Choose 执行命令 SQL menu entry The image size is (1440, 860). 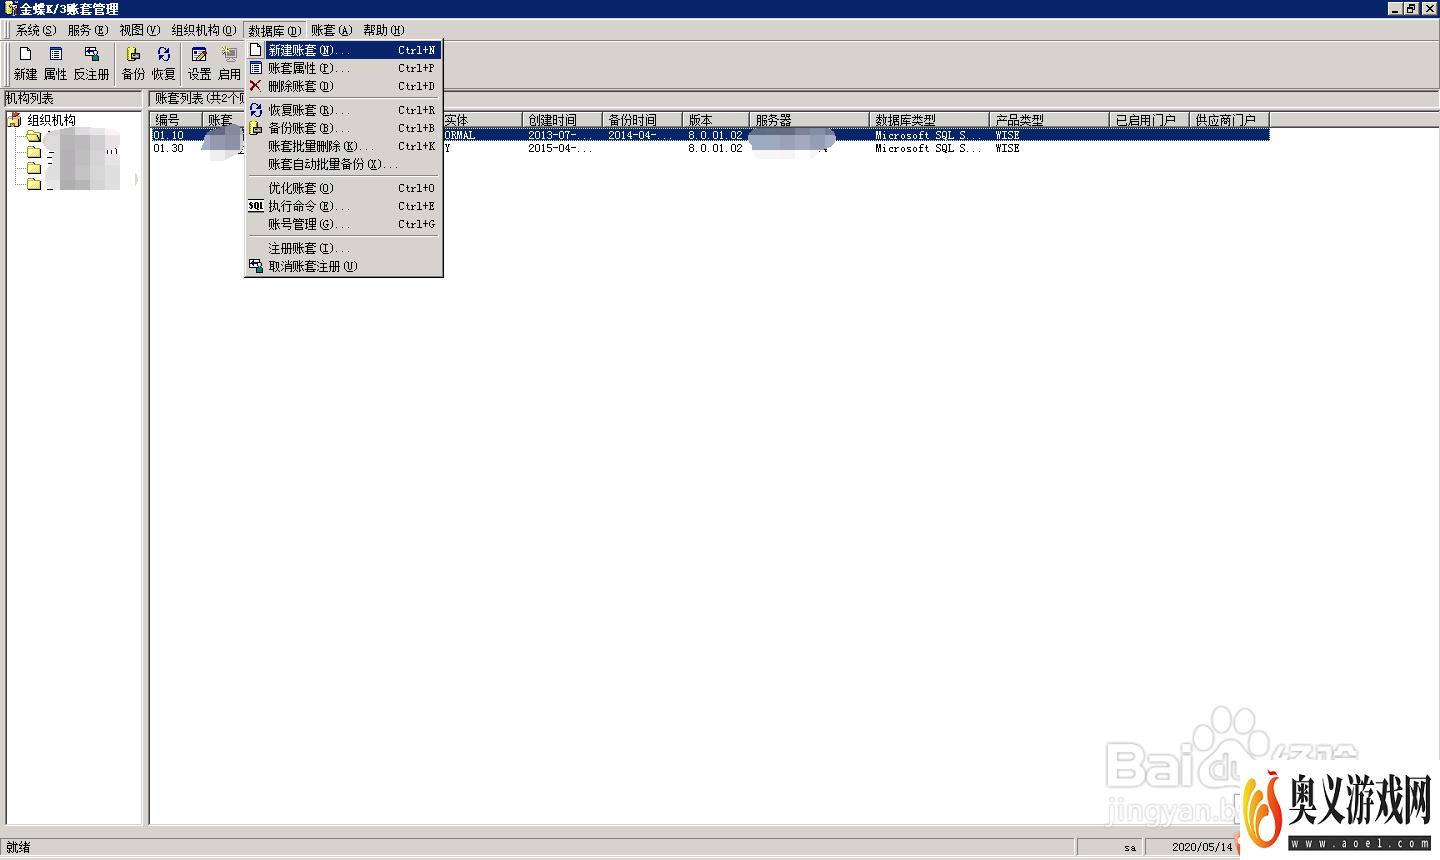[343, 206]
